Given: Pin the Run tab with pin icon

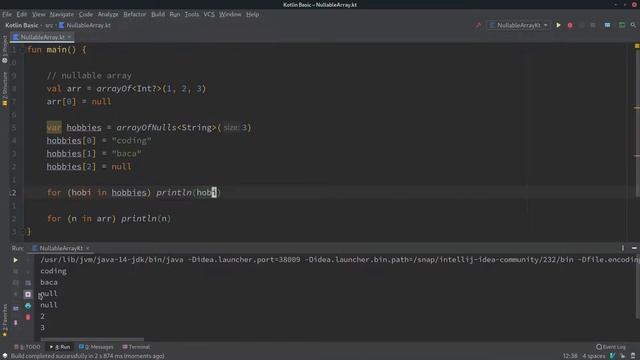Looking at the screenshot, I should pos(16,322).
